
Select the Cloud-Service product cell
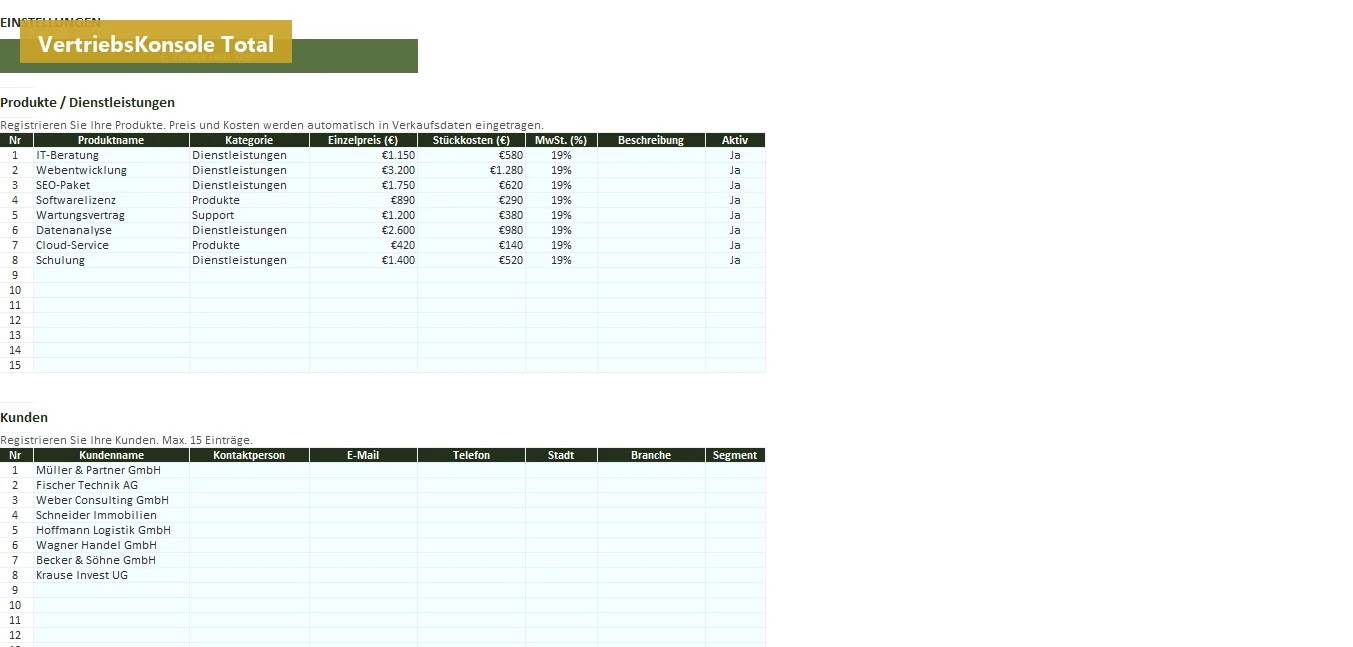(x=111, y=245)
